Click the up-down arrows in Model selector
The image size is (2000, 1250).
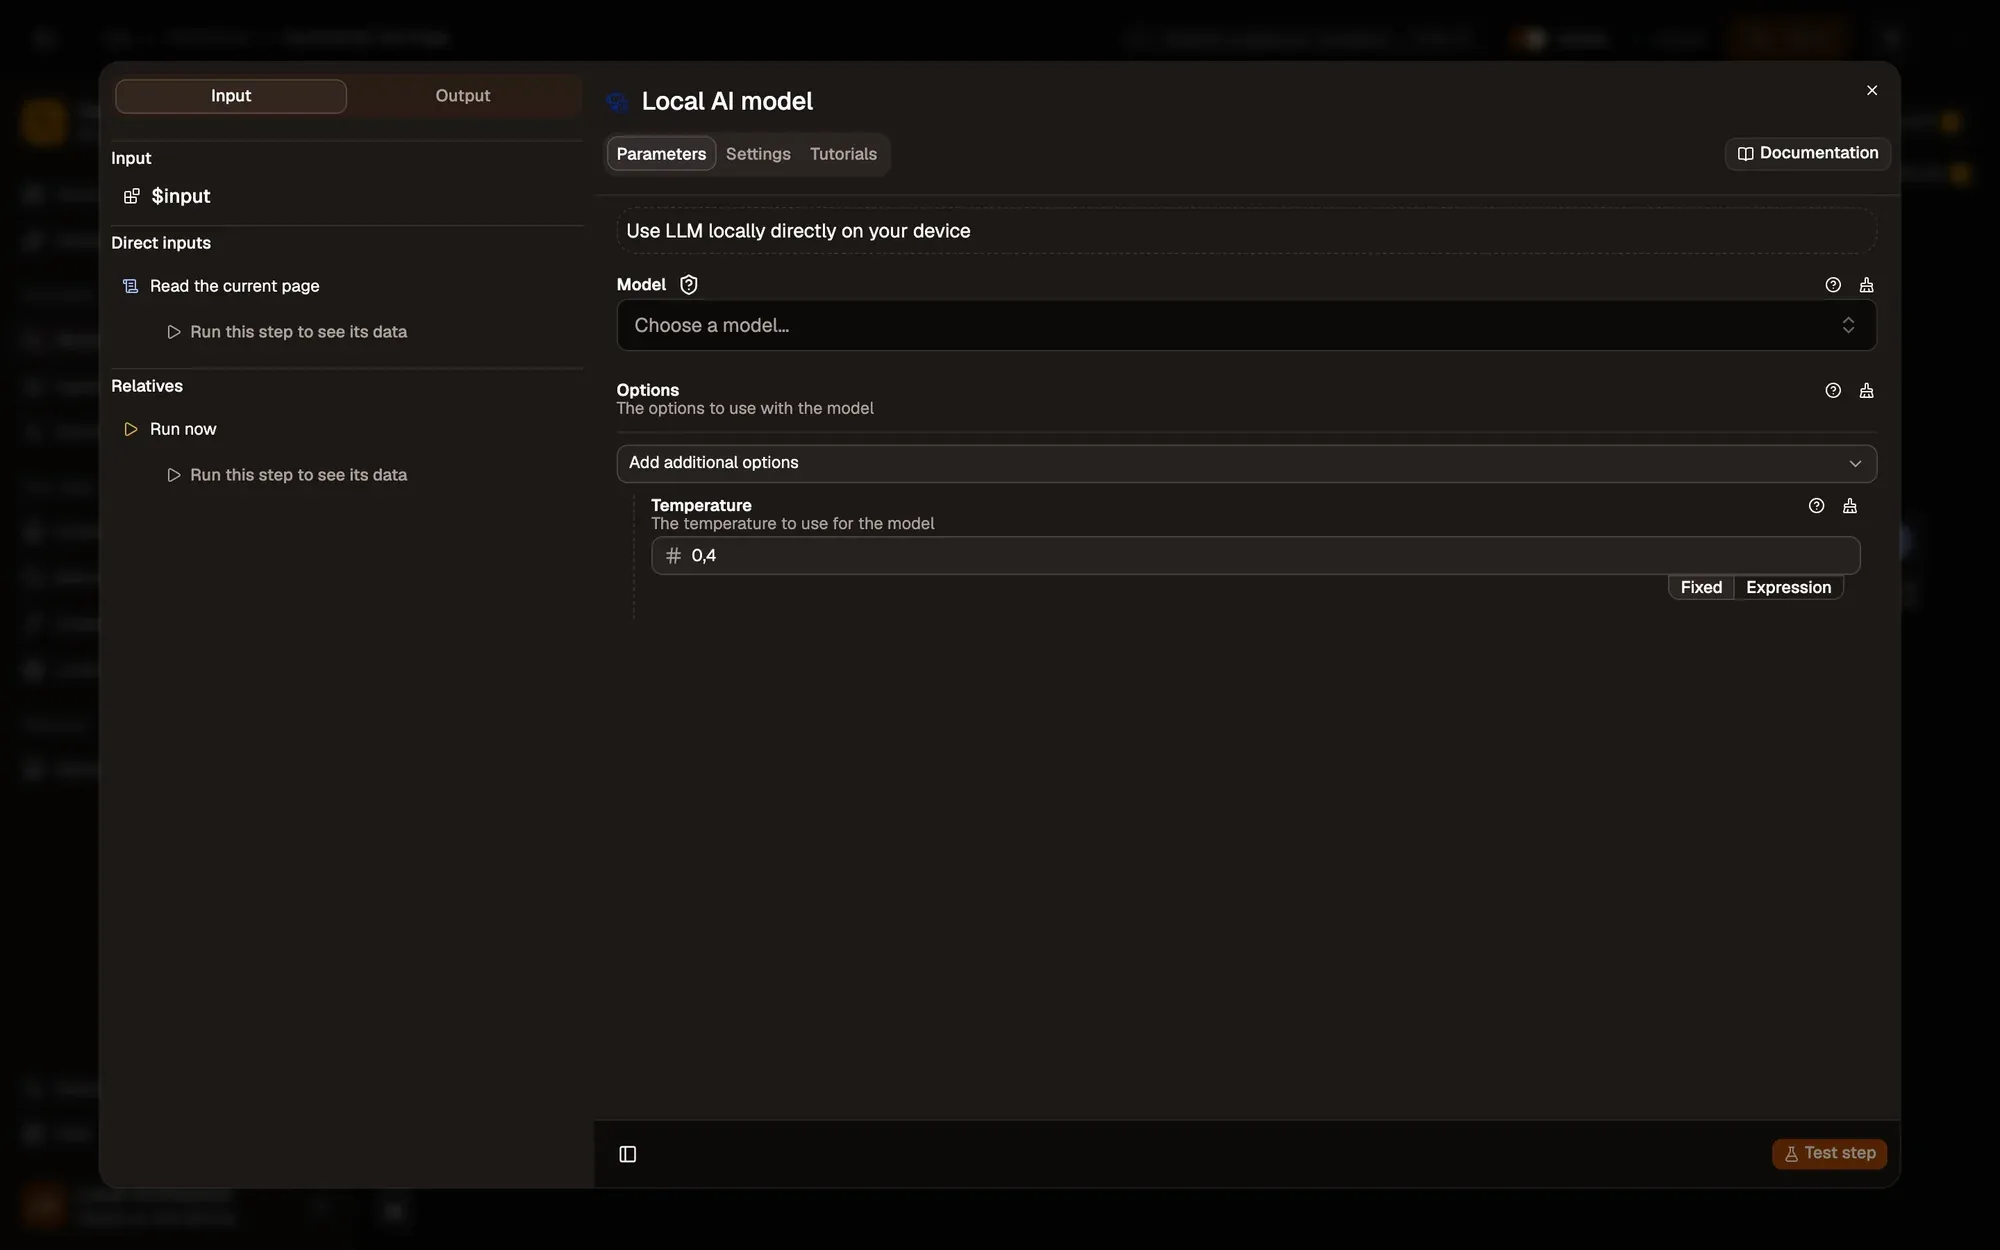(x=1848, y=325)
